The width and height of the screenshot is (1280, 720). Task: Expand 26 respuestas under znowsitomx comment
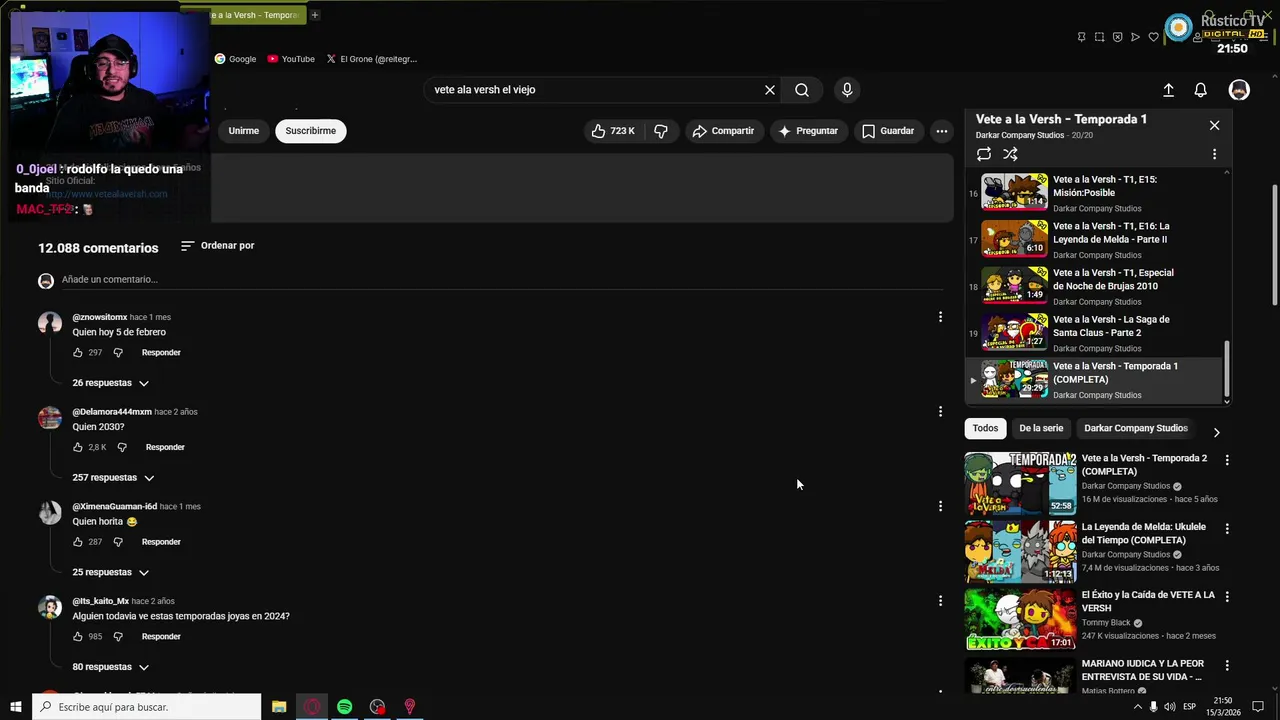110,383
